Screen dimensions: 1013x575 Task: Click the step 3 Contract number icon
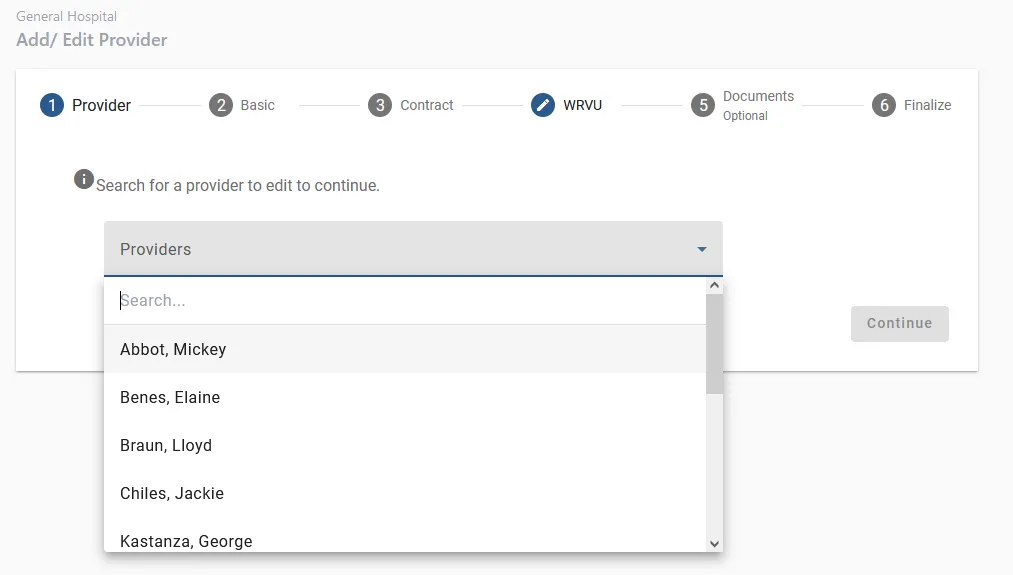click(x=380, y=105)
